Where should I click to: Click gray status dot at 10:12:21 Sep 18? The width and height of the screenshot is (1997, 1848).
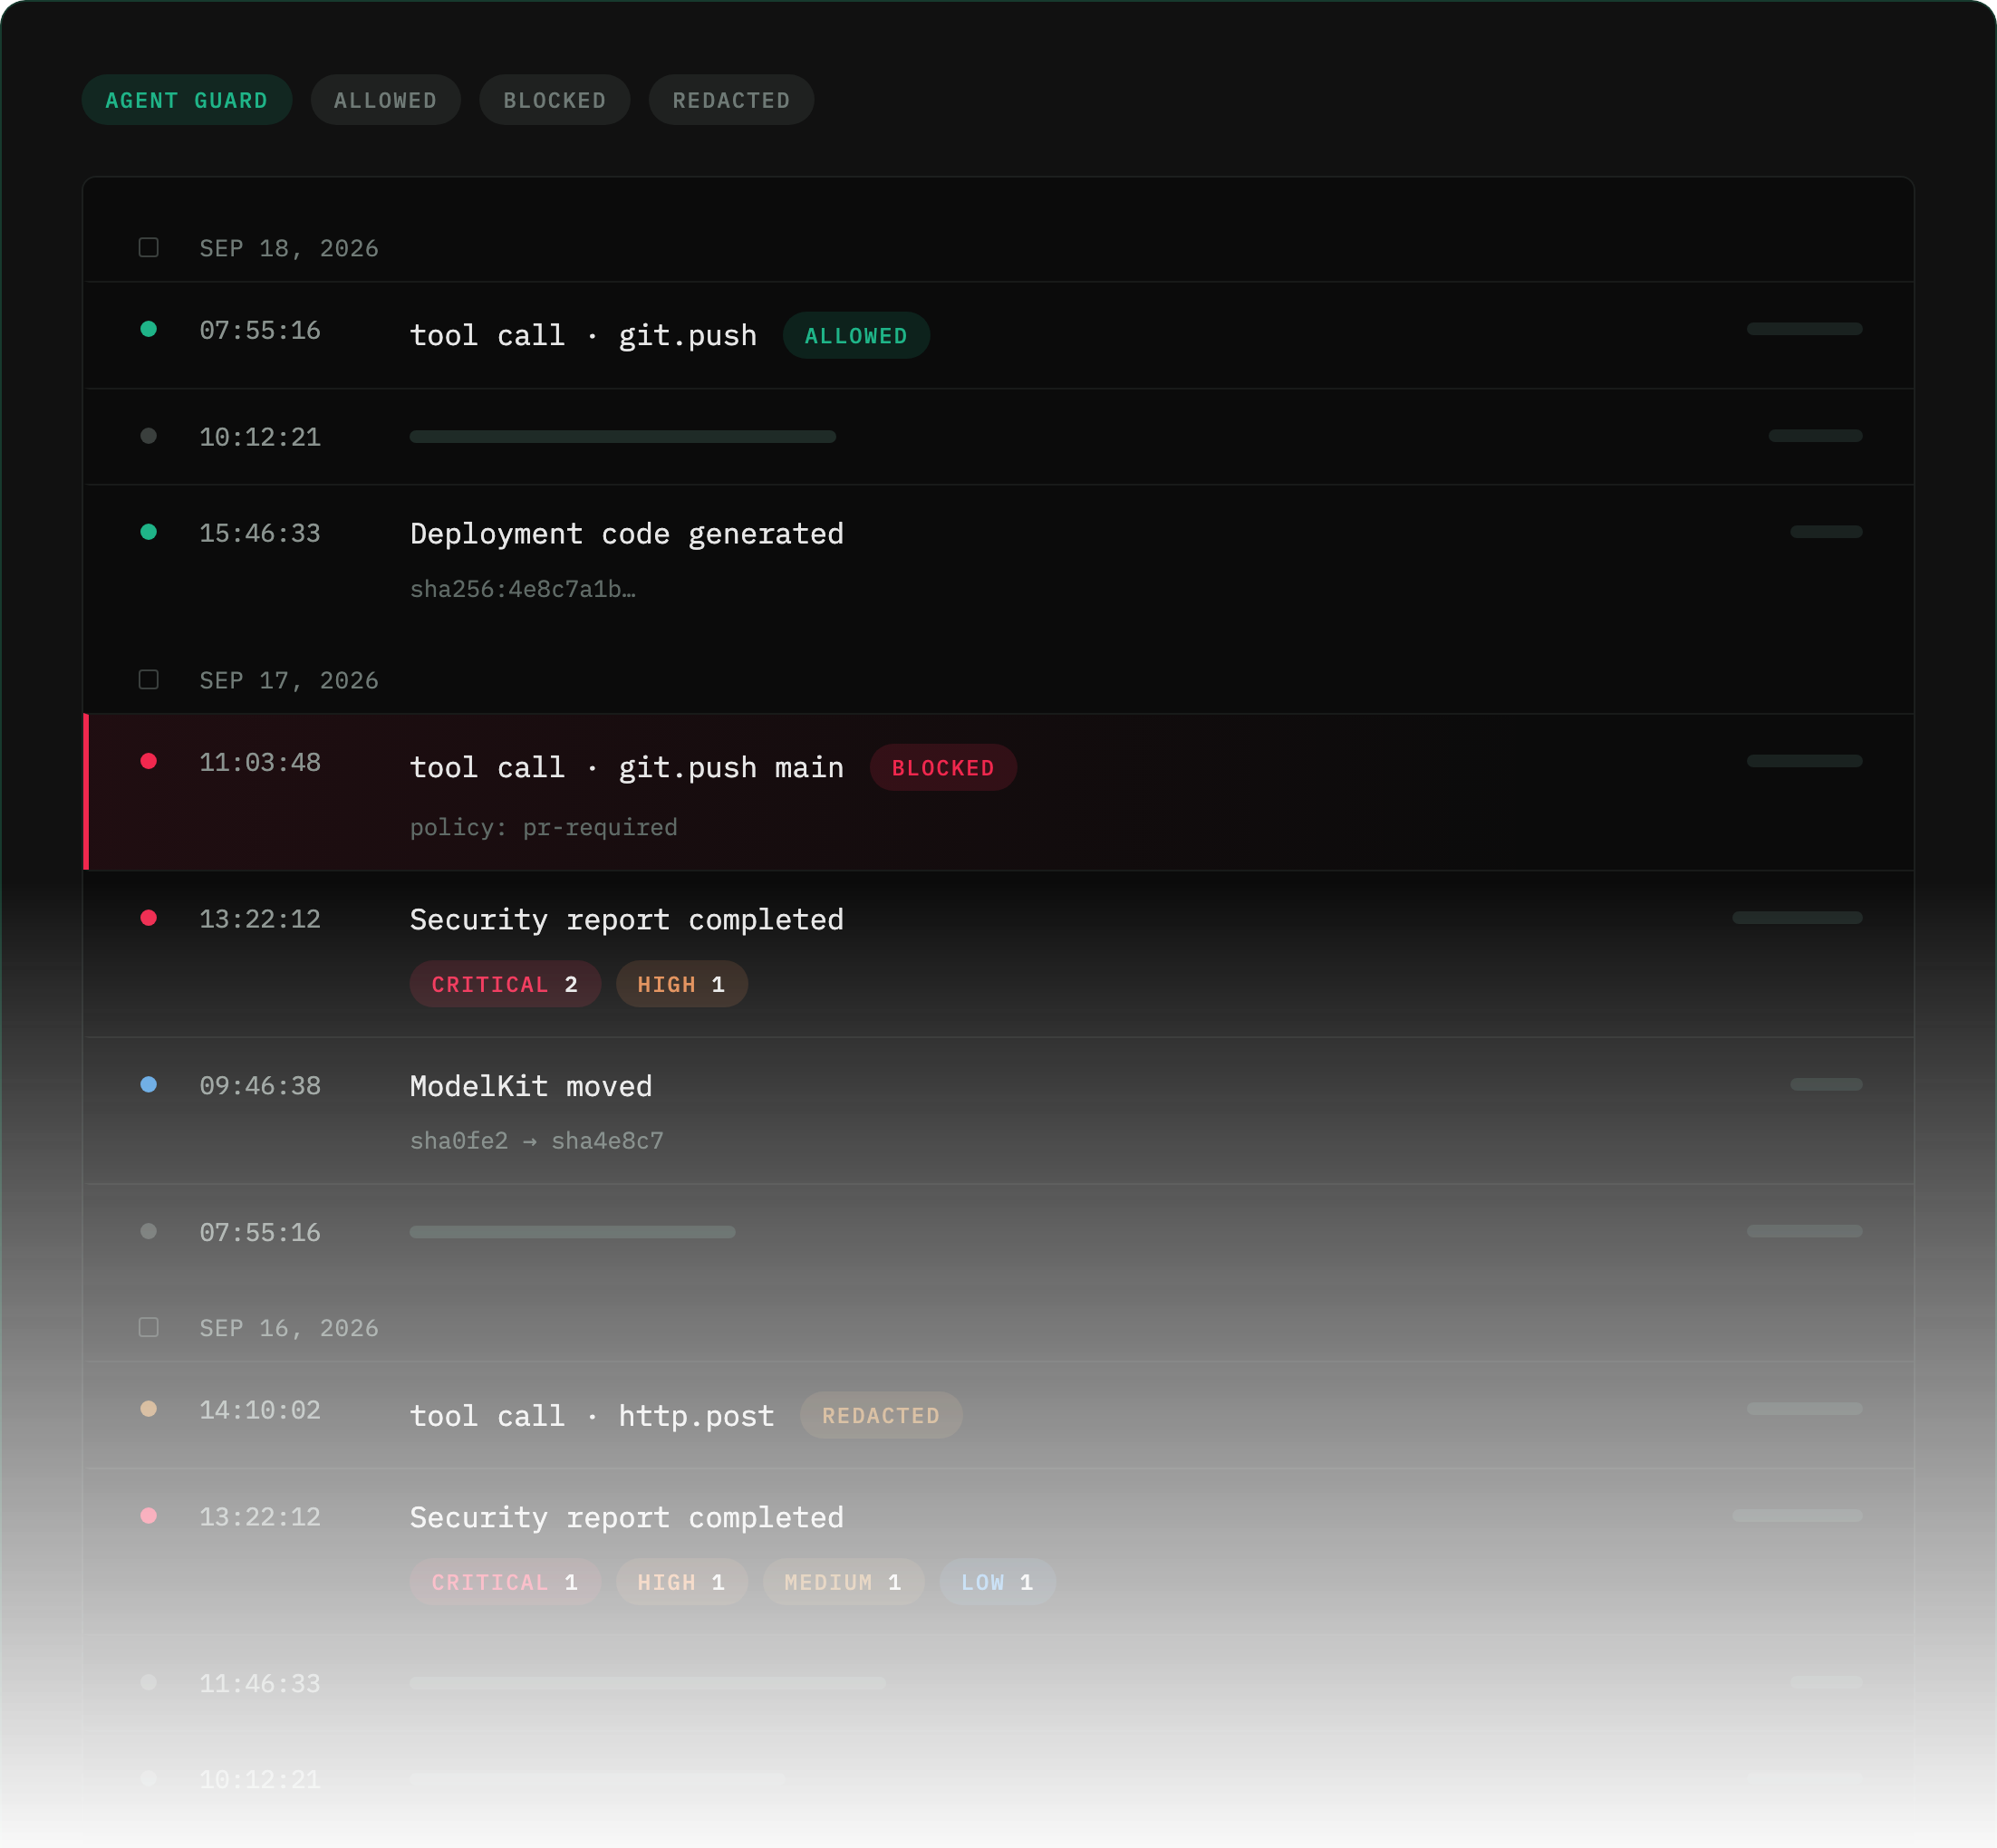(x=149, y=436)
